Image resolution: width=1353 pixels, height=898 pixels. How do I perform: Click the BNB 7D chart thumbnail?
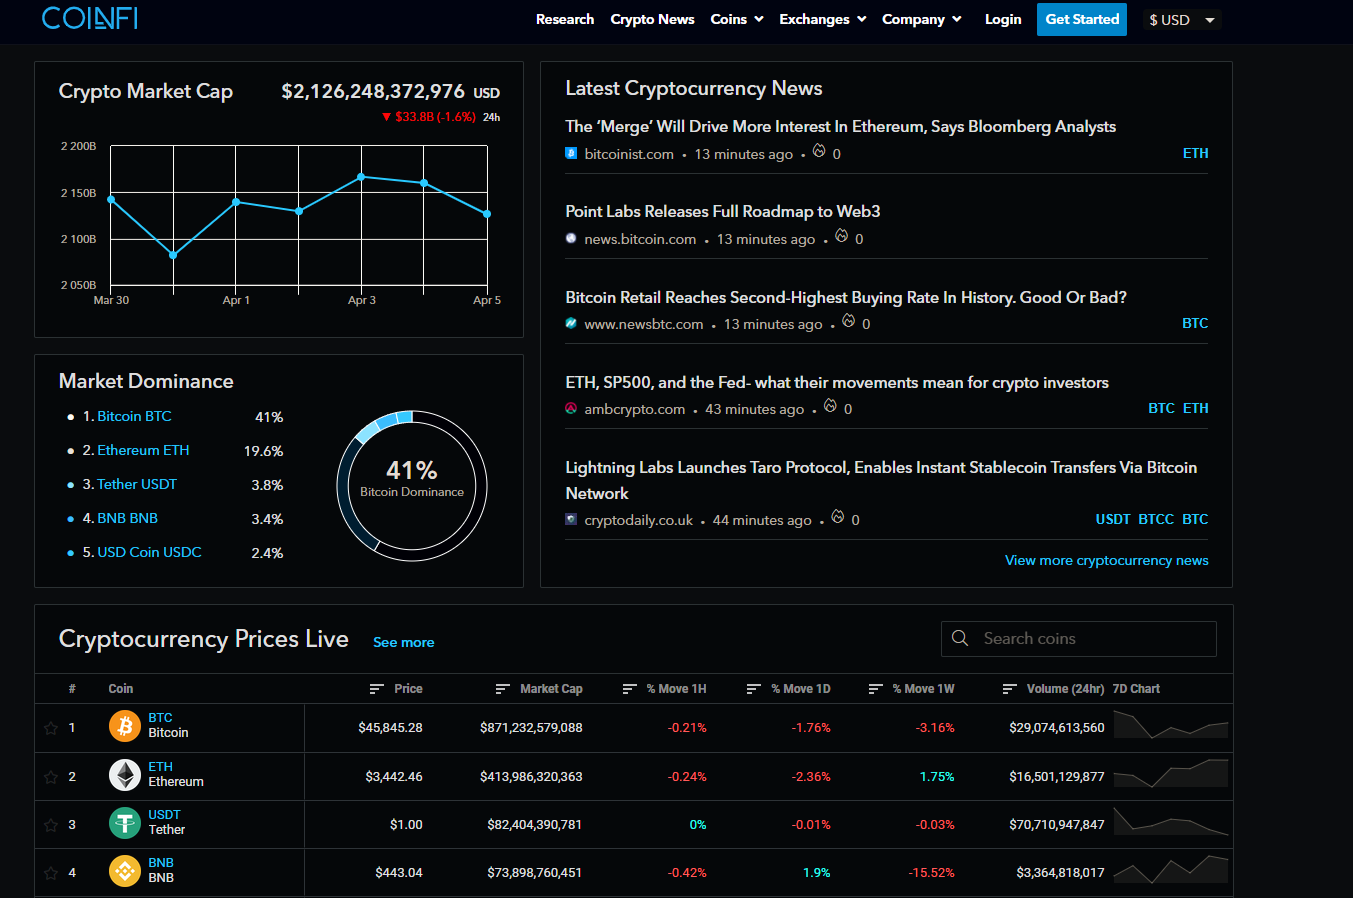pyautogui.click(x=1170, y=869)
